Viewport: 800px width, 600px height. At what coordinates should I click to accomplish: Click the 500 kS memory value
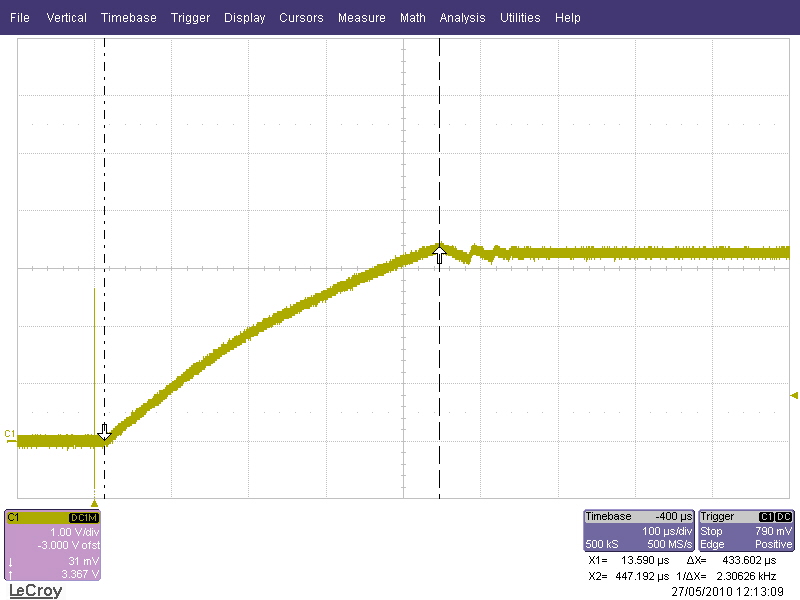602,544
